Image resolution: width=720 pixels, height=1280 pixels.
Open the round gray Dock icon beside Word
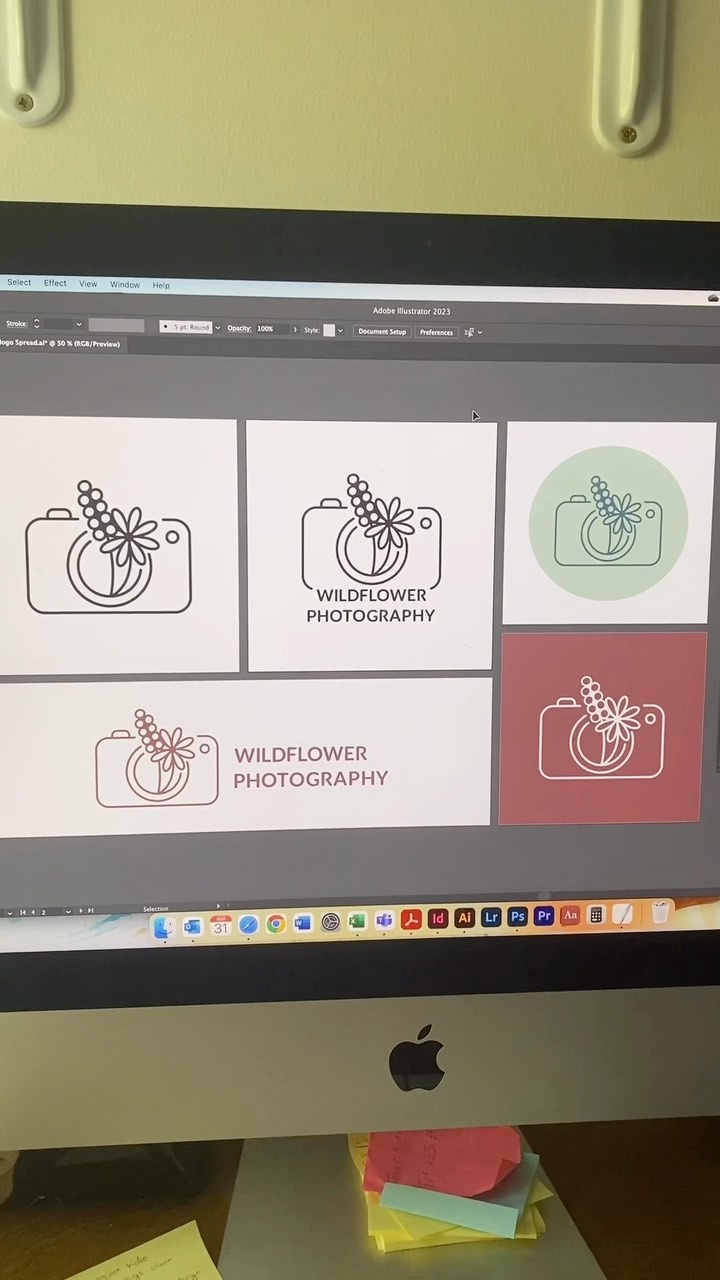[330, 922]
